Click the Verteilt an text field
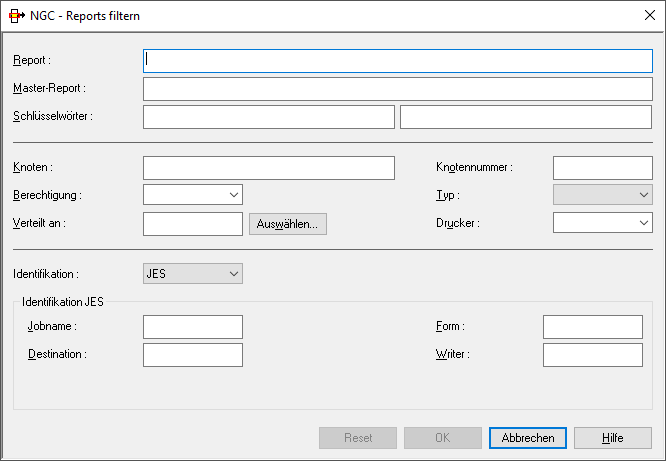Viewport: 666px width, 461px height. (193, 224)
